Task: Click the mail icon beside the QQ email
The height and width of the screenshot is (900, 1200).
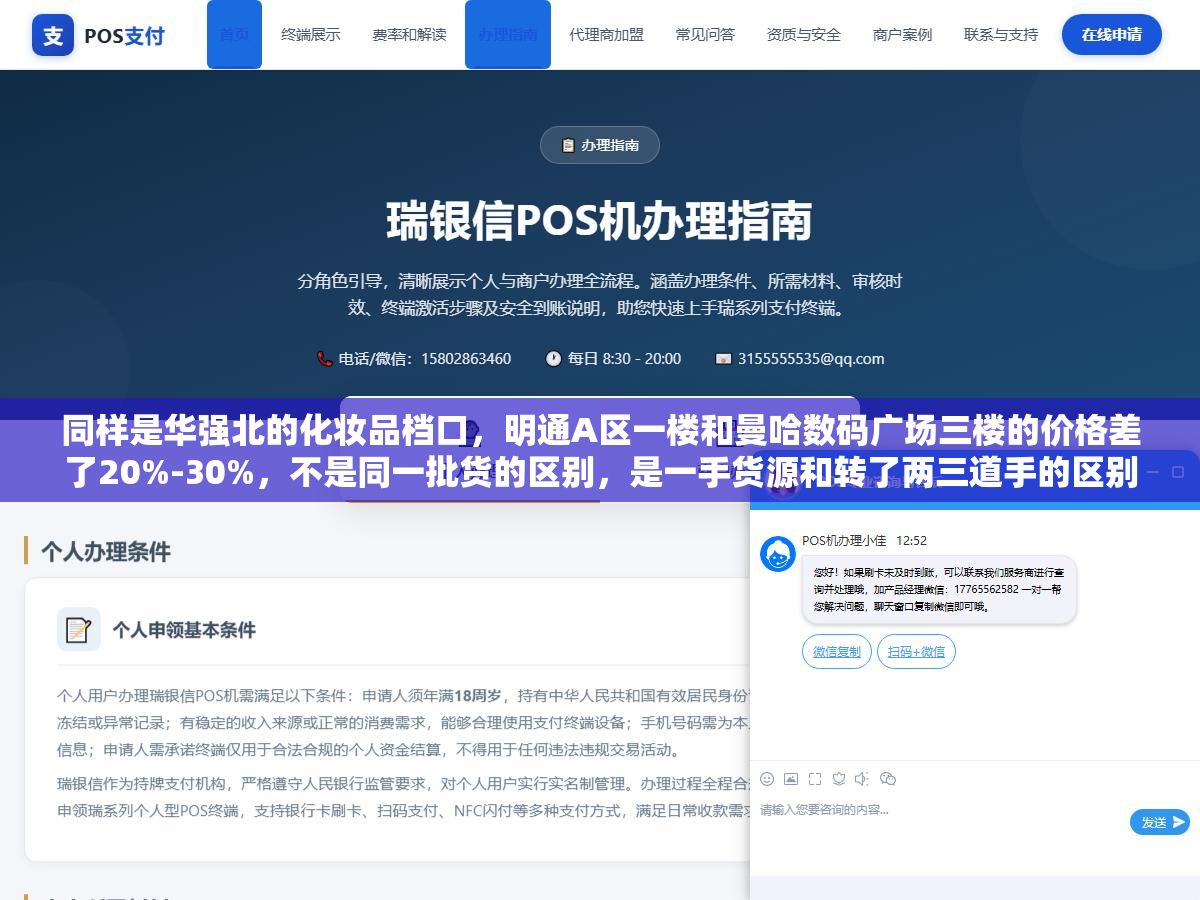Action: 723,358
